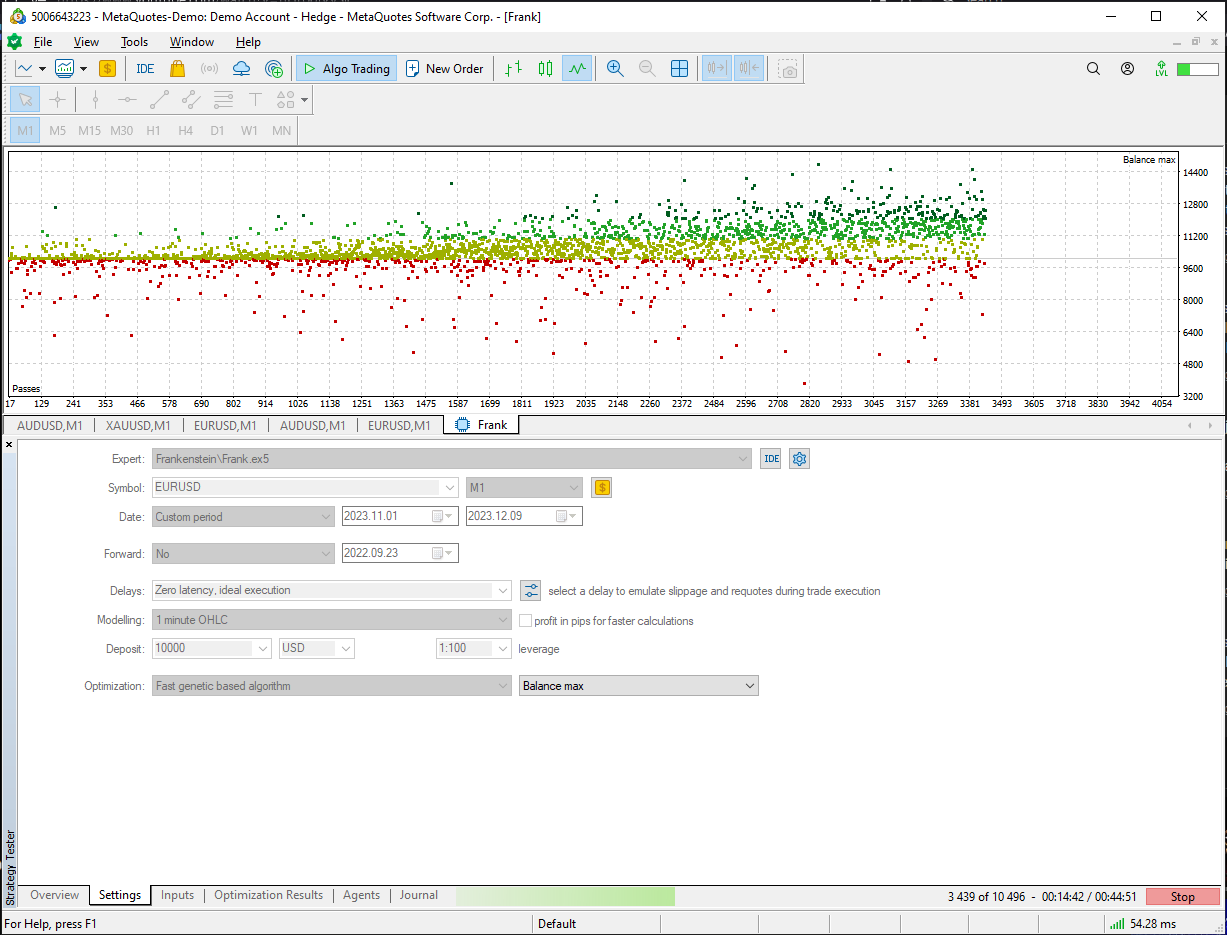Enable profit in pips checkbox
Viewport: 1227px width, 935px height.
(526, 621)
